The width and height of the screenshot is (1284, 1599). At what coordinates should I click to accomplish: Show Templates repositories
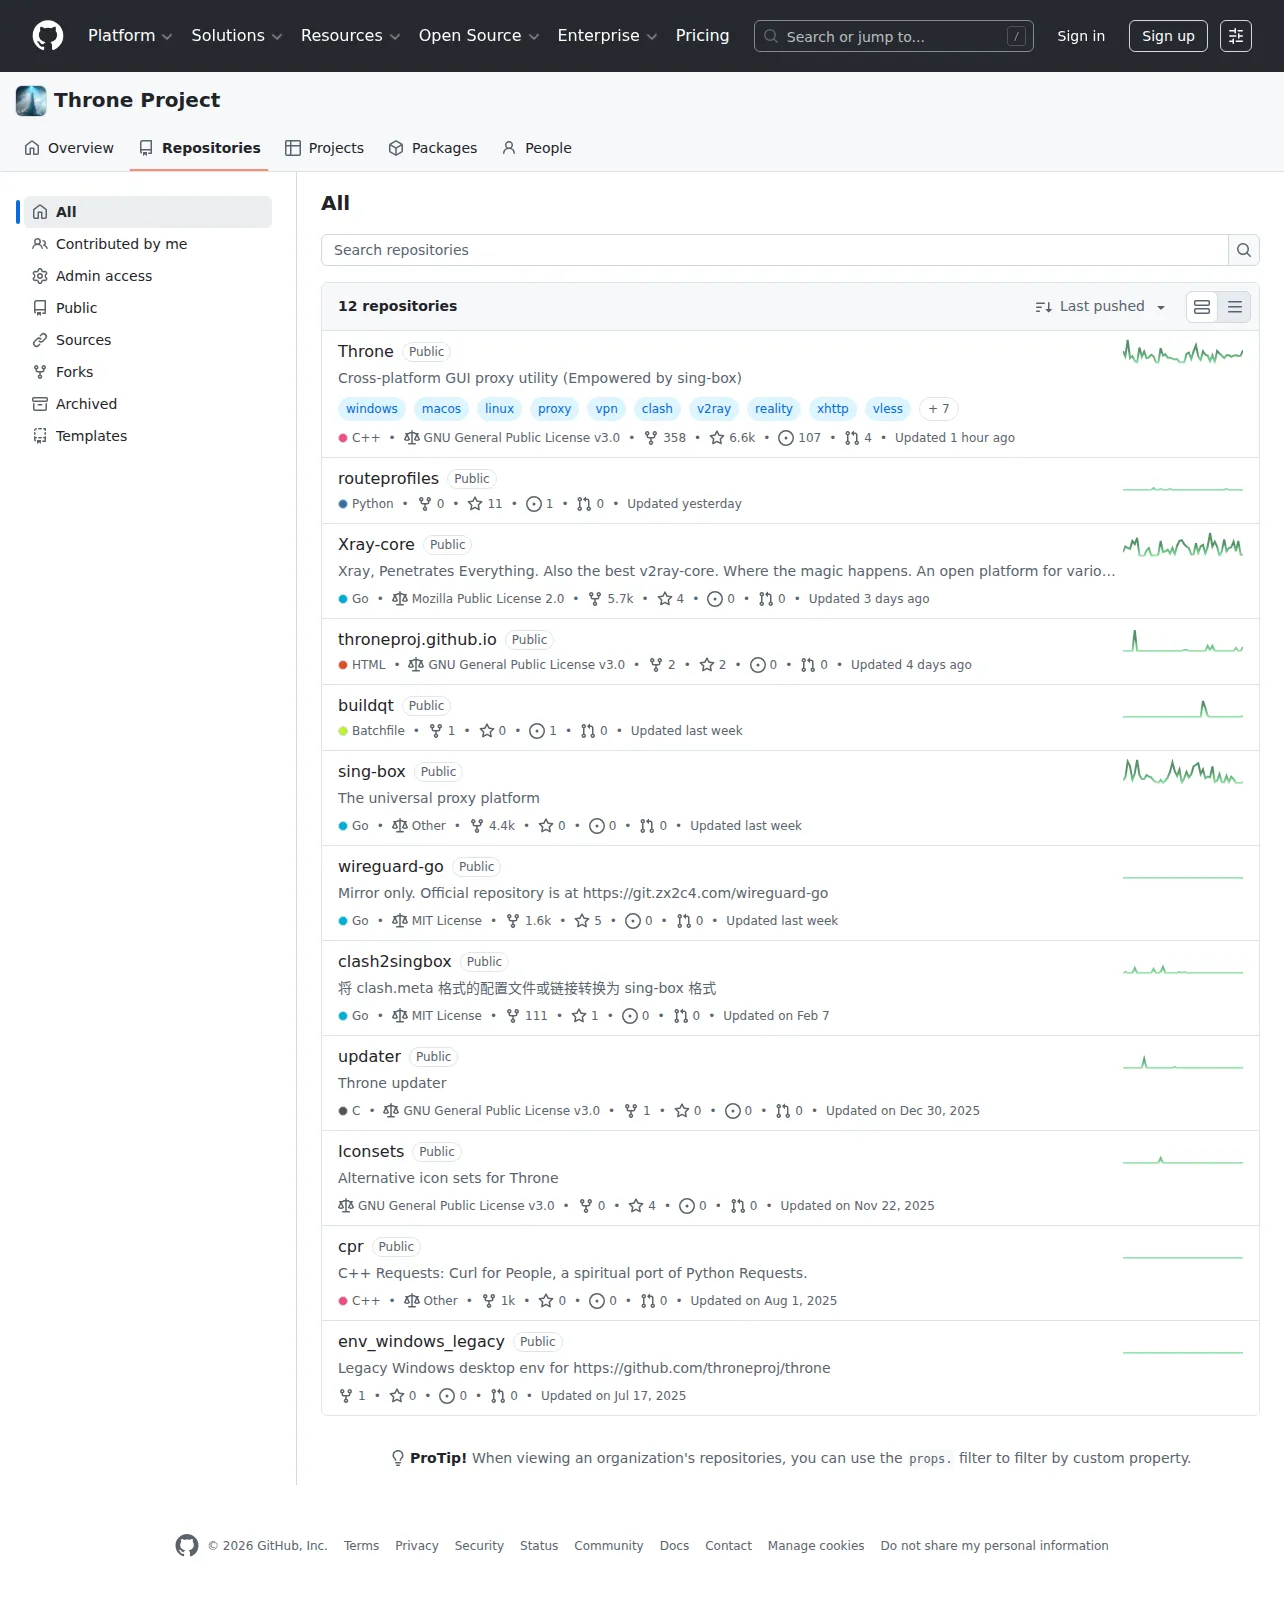(148, 436)
